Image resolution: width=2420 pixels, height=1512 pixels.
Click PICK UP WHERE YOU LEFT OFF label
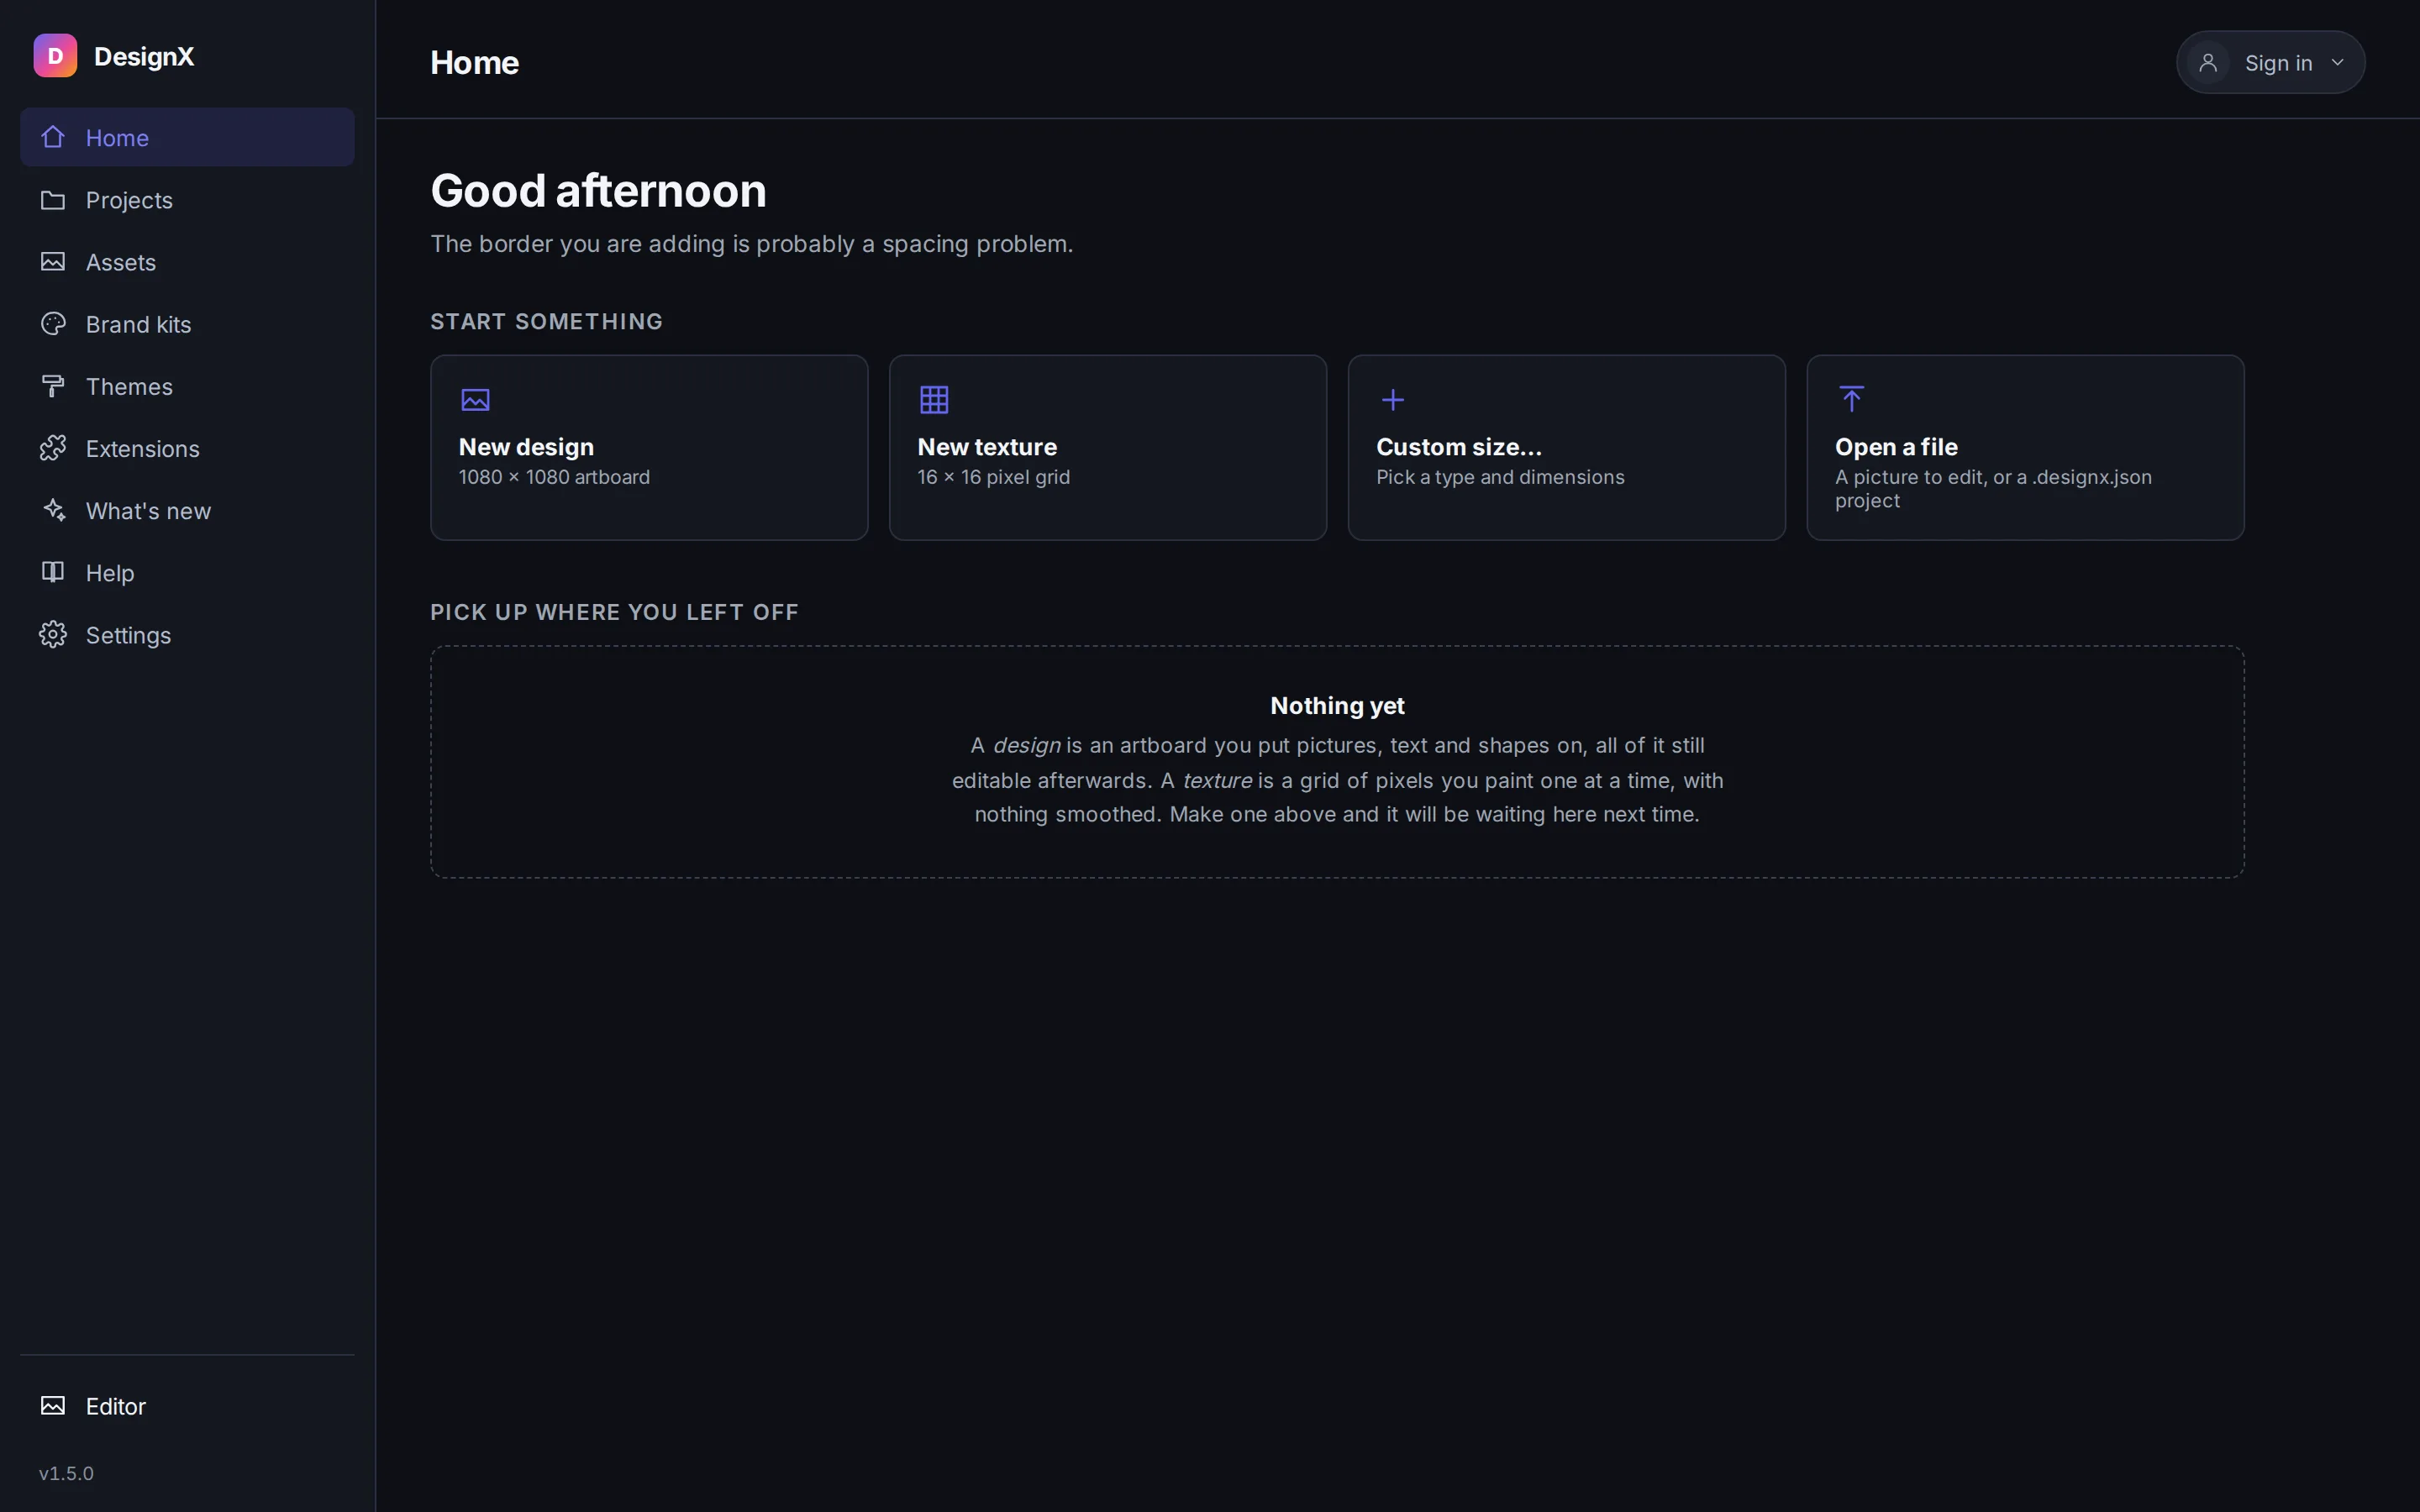[x=614, y=612]
